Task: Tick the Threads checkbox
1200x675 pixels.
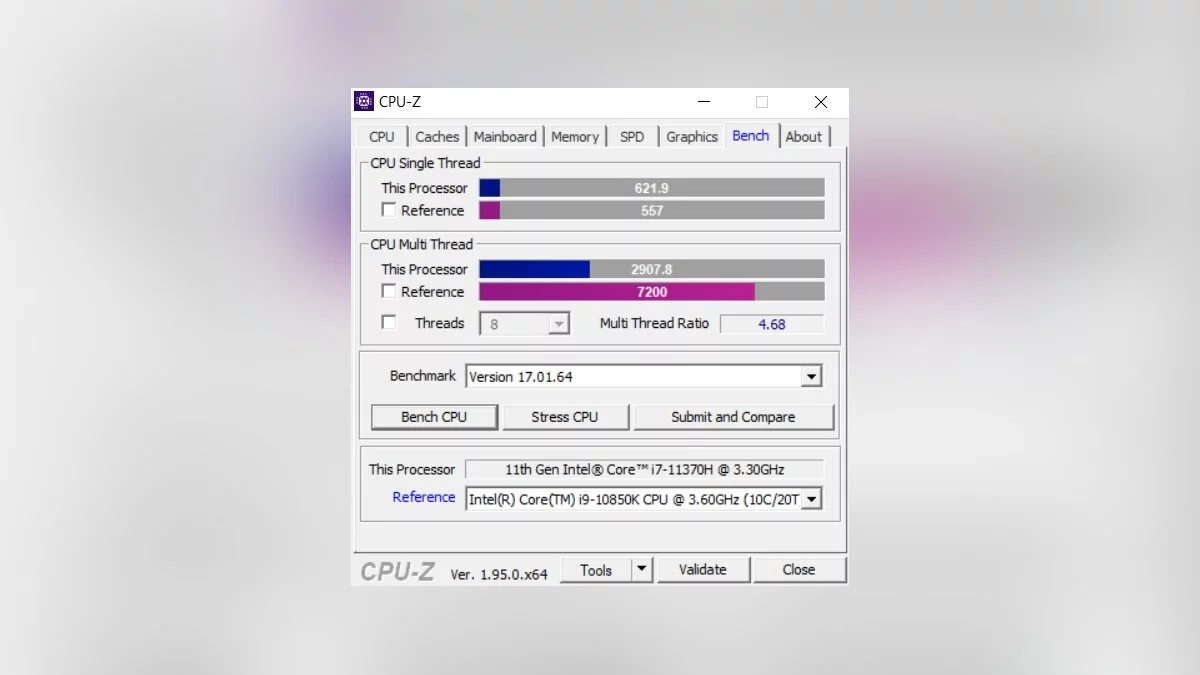Action: coord(389,322)
